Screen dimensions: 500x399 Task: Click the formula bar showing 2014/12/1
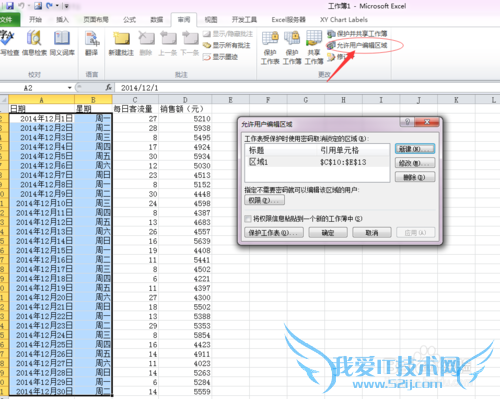click(x=307, y=88)
